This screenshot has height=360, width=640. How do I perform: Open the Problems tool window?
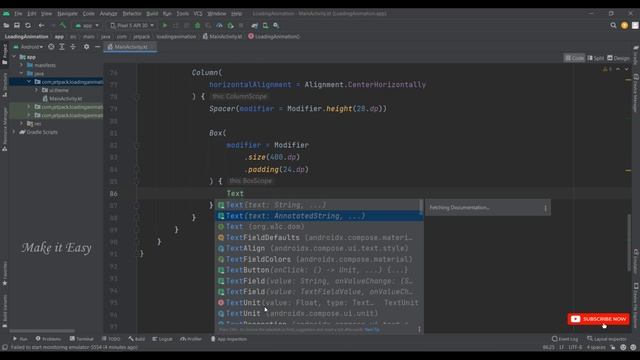click(x=48, y=339)
